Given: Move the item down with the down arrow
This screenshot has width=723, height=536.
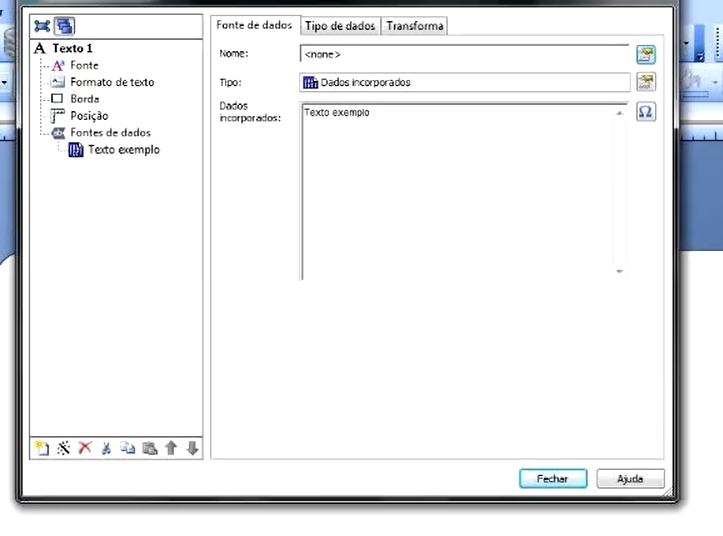Looking at the screenshot, I should (193, 448).
